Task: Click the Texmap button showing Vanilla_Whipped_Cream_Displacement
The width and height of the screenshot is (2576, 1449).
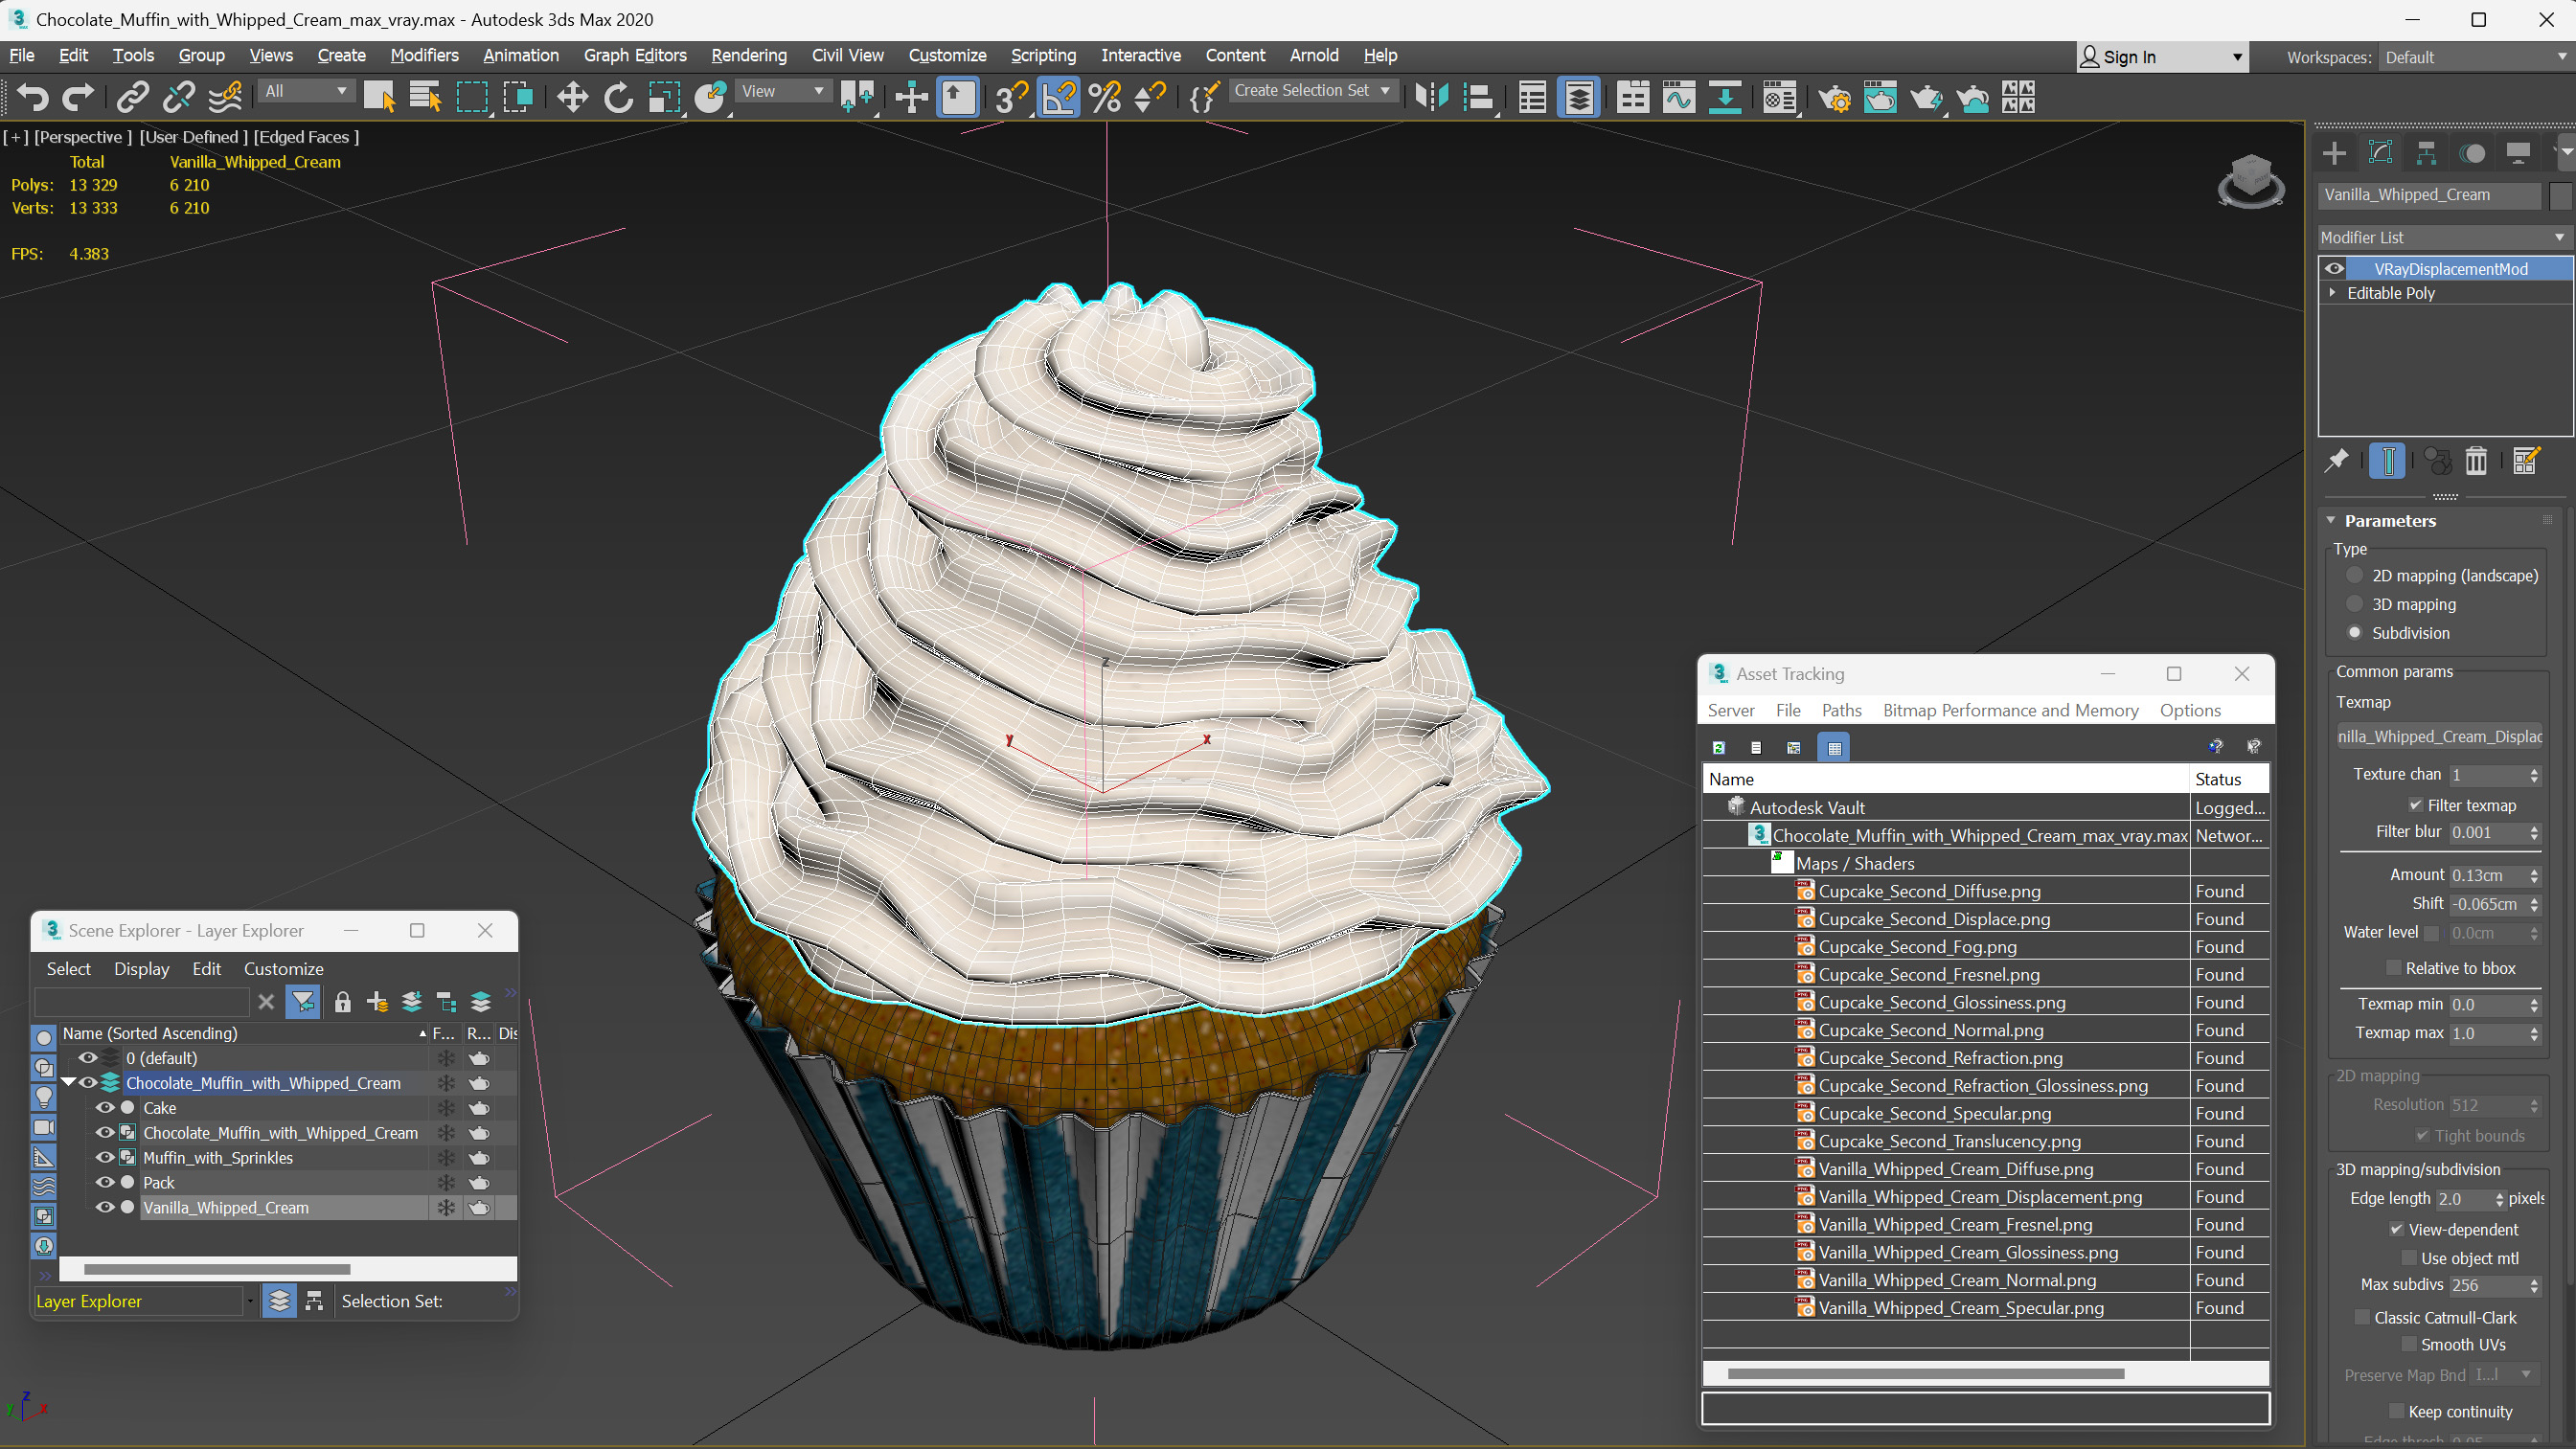Action: (x=2438, y=737)
